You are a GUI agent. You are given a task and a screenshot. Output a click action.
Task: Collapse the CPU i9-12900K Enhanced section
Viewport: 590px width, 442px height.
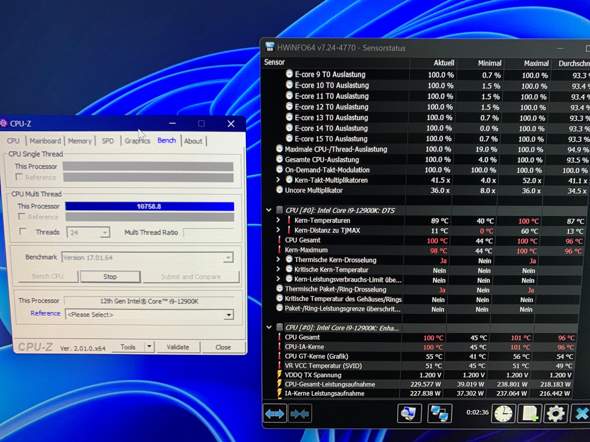tap(269, 327)
